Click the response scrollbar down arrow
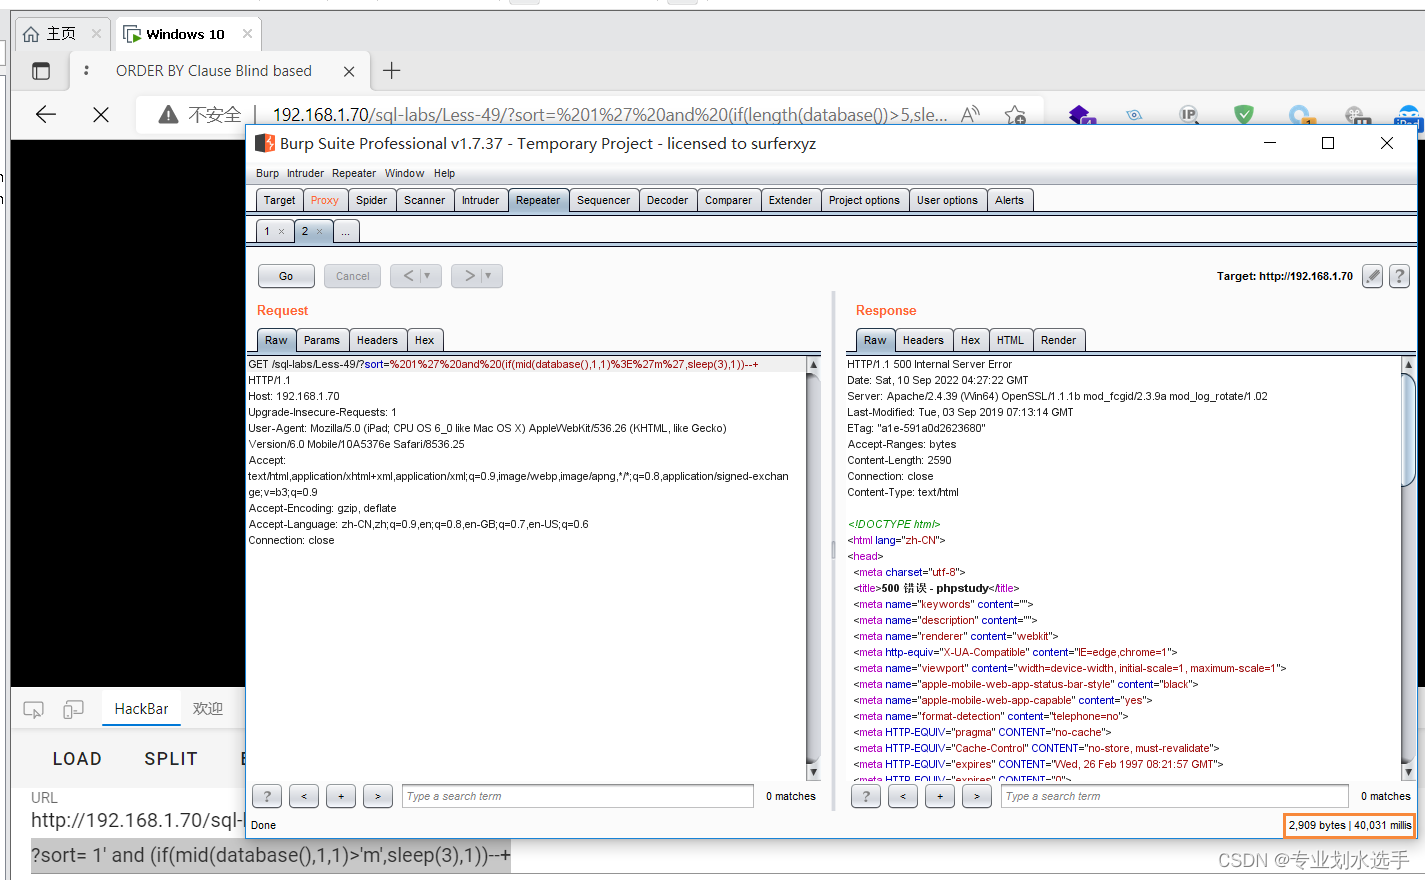Image resolution: width=1425 pixels, height=880 pixels. (1409, 772)
